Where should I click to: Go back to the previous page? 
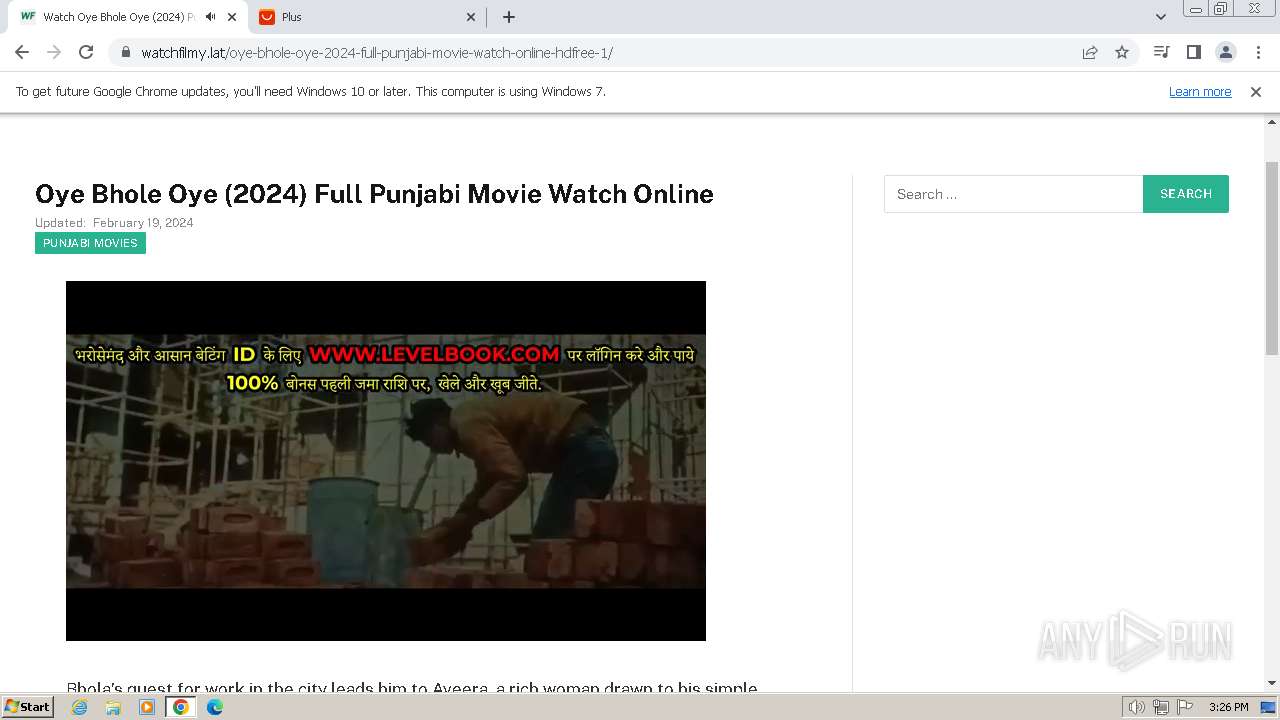(x=22, y=52)
